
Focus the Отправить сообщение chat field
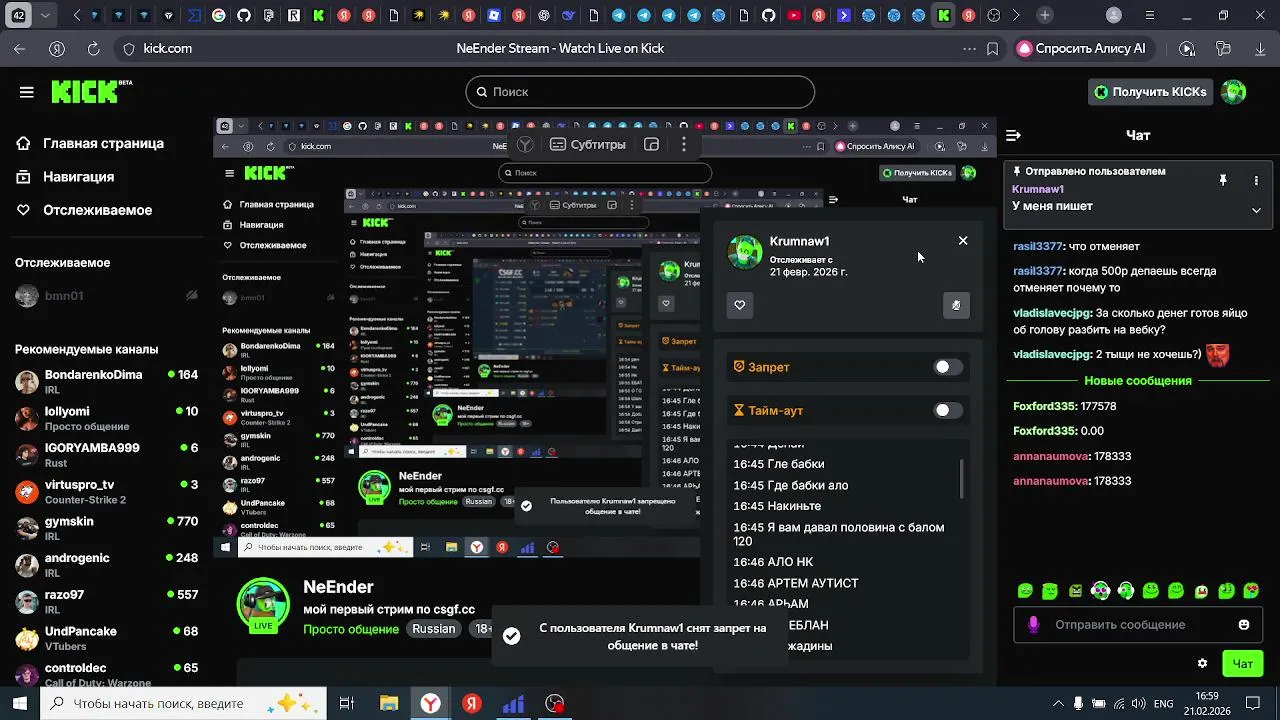click(1139, 625)
